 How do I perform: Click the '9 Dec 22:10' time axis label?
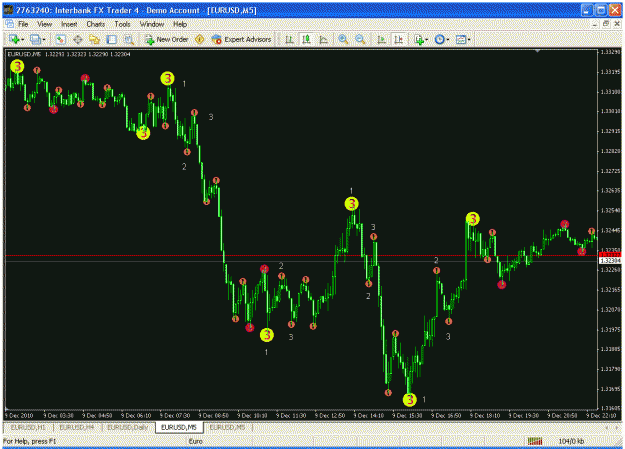pyautogui.click(x=601, y=416)
